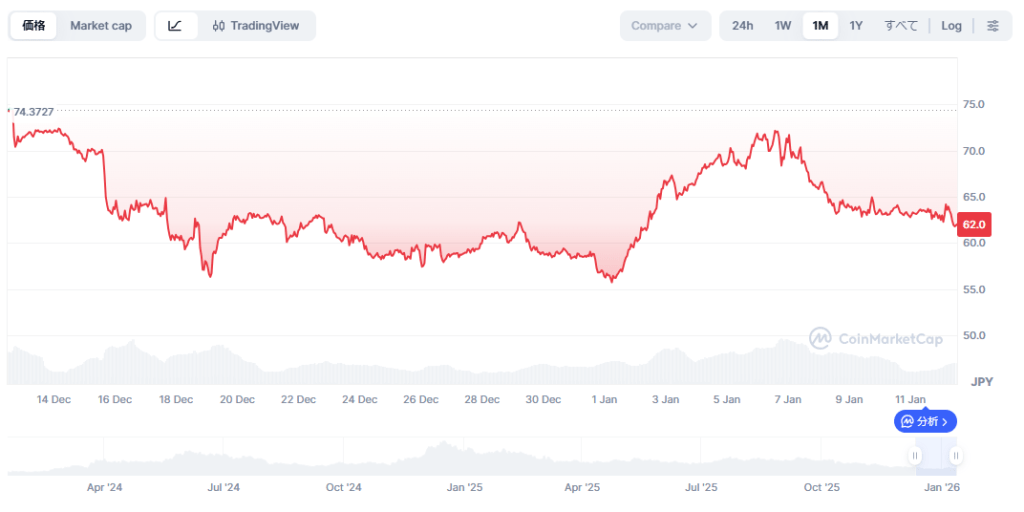Viewport: 1024px width, 512px height.
Task: Grab the right range slider handle
Action: (x=956, y=456)
